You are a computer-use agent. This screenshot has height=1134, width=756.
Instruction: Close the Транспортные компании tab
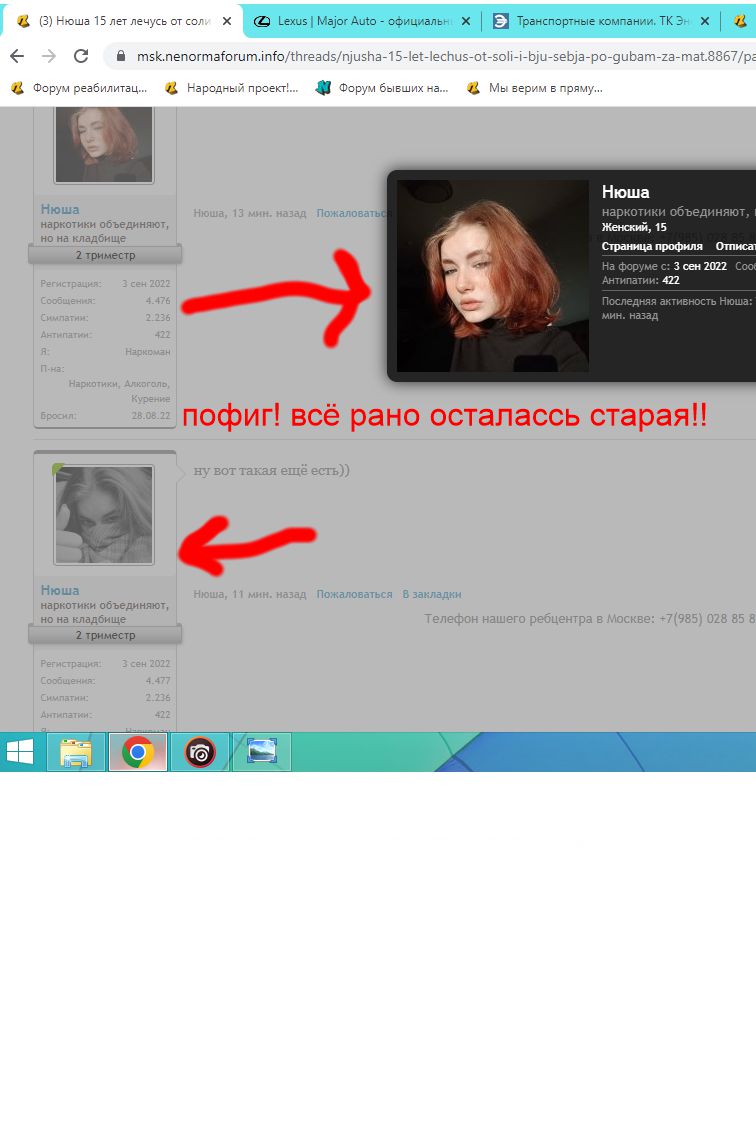tap(705, 20)
